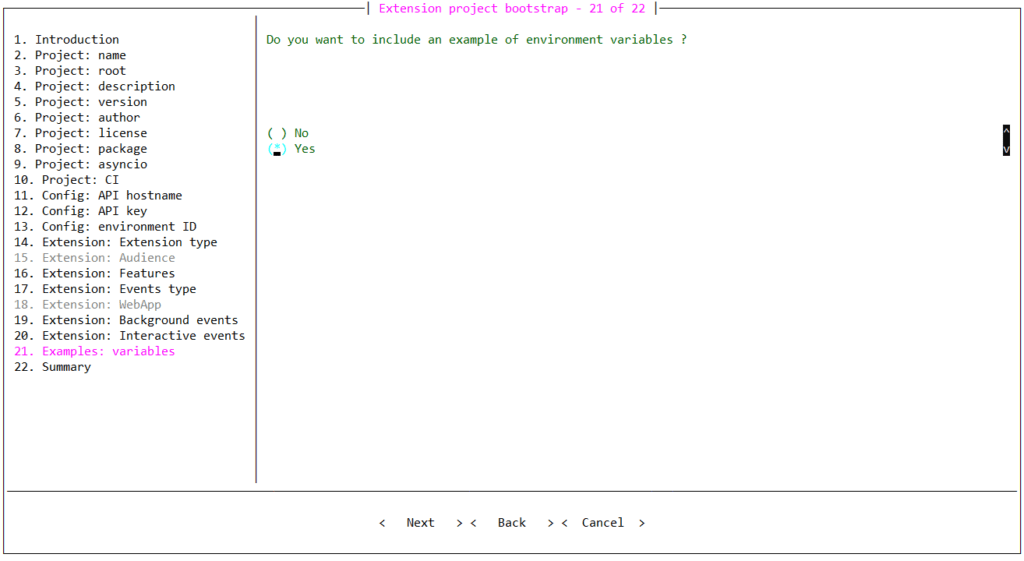Open step 1. Introduction
The image size is (1024, 561).
67,40
